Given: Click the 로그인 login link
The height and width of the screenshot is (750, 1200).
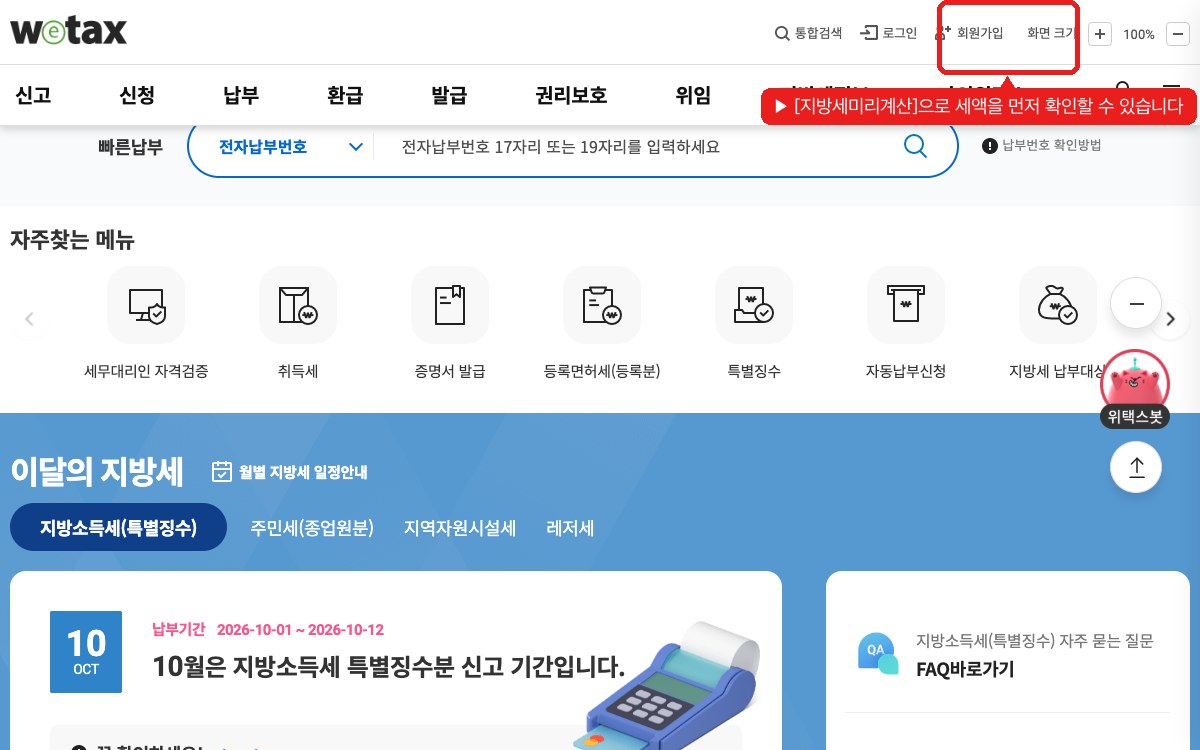Looking at the screenshot, I should (889, 33).
